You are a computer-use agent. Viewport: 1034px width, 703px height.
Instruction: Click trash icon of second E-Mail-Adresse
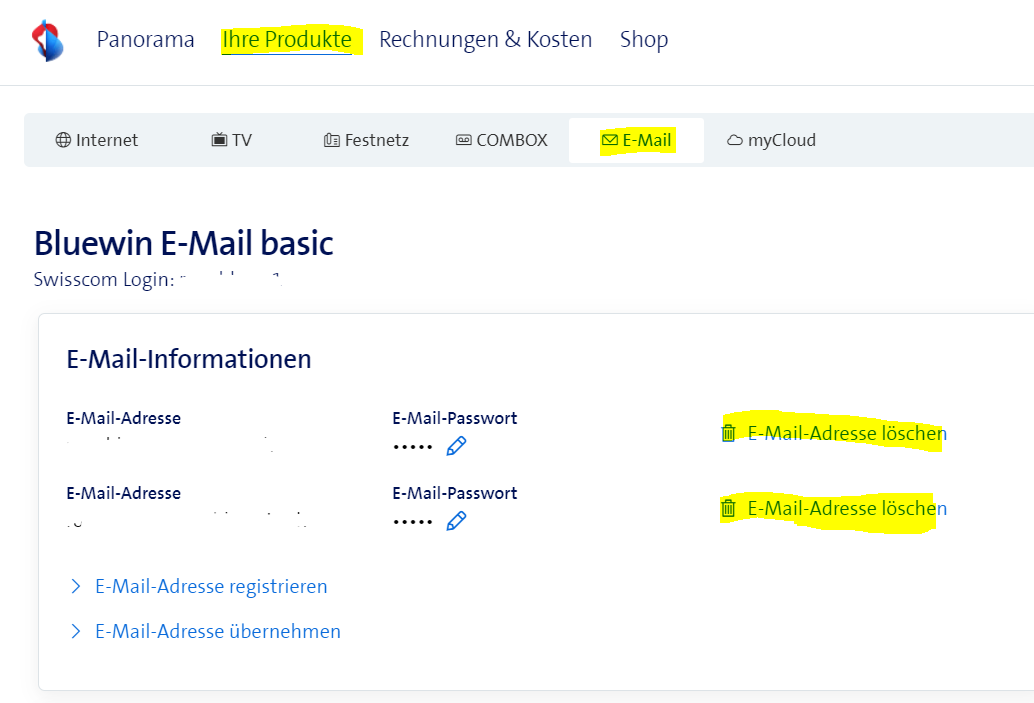tap(728, 508)
